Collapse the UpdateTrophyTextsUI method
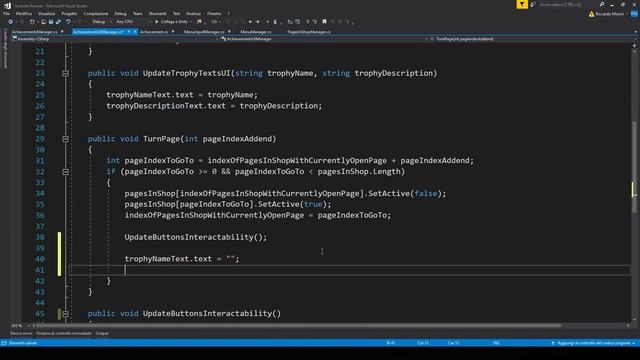Image resolution: width=640 pixels, height=360 pixels. coord(65,73)
